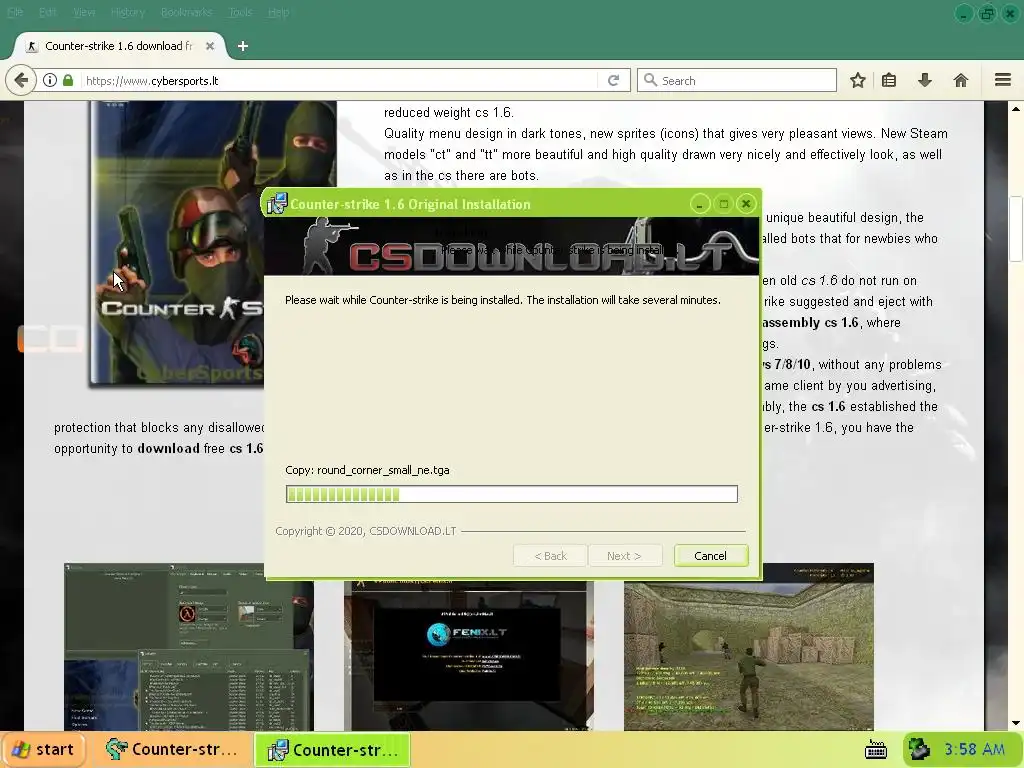
Task: Click the keyboard tray icon
Action: click(x=875, y=750)
